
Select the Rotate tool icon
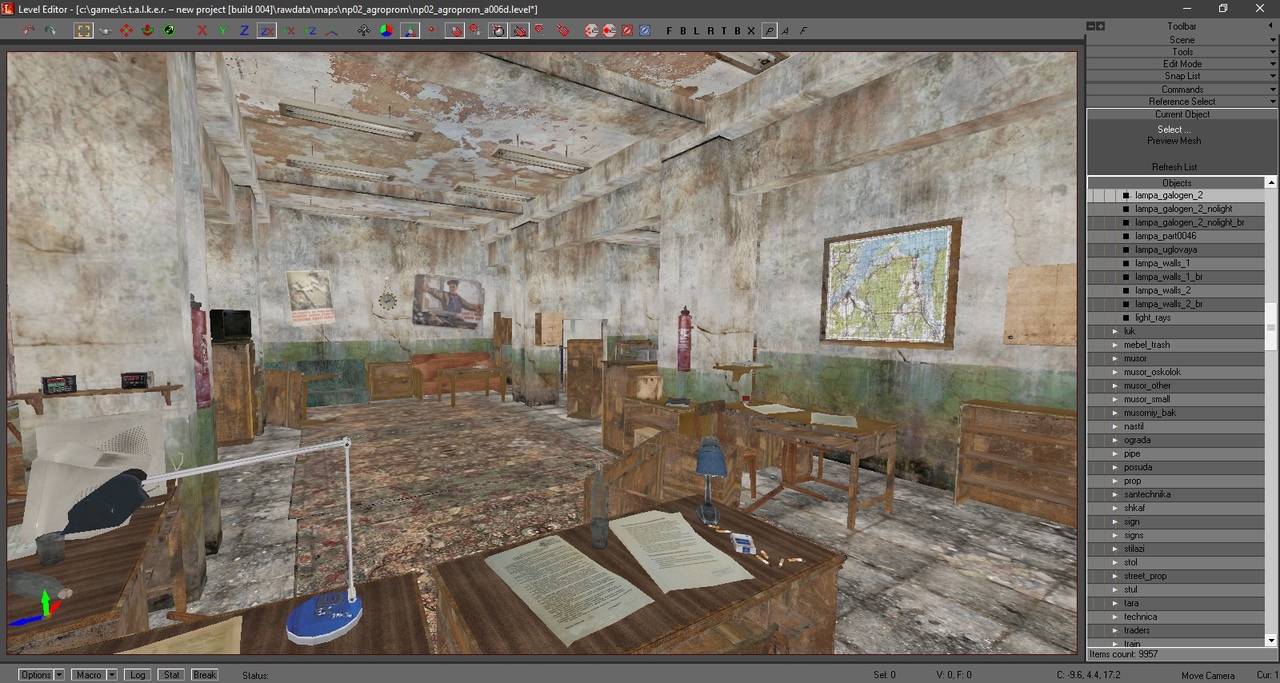pyautogui.click(x=147, y=31)
